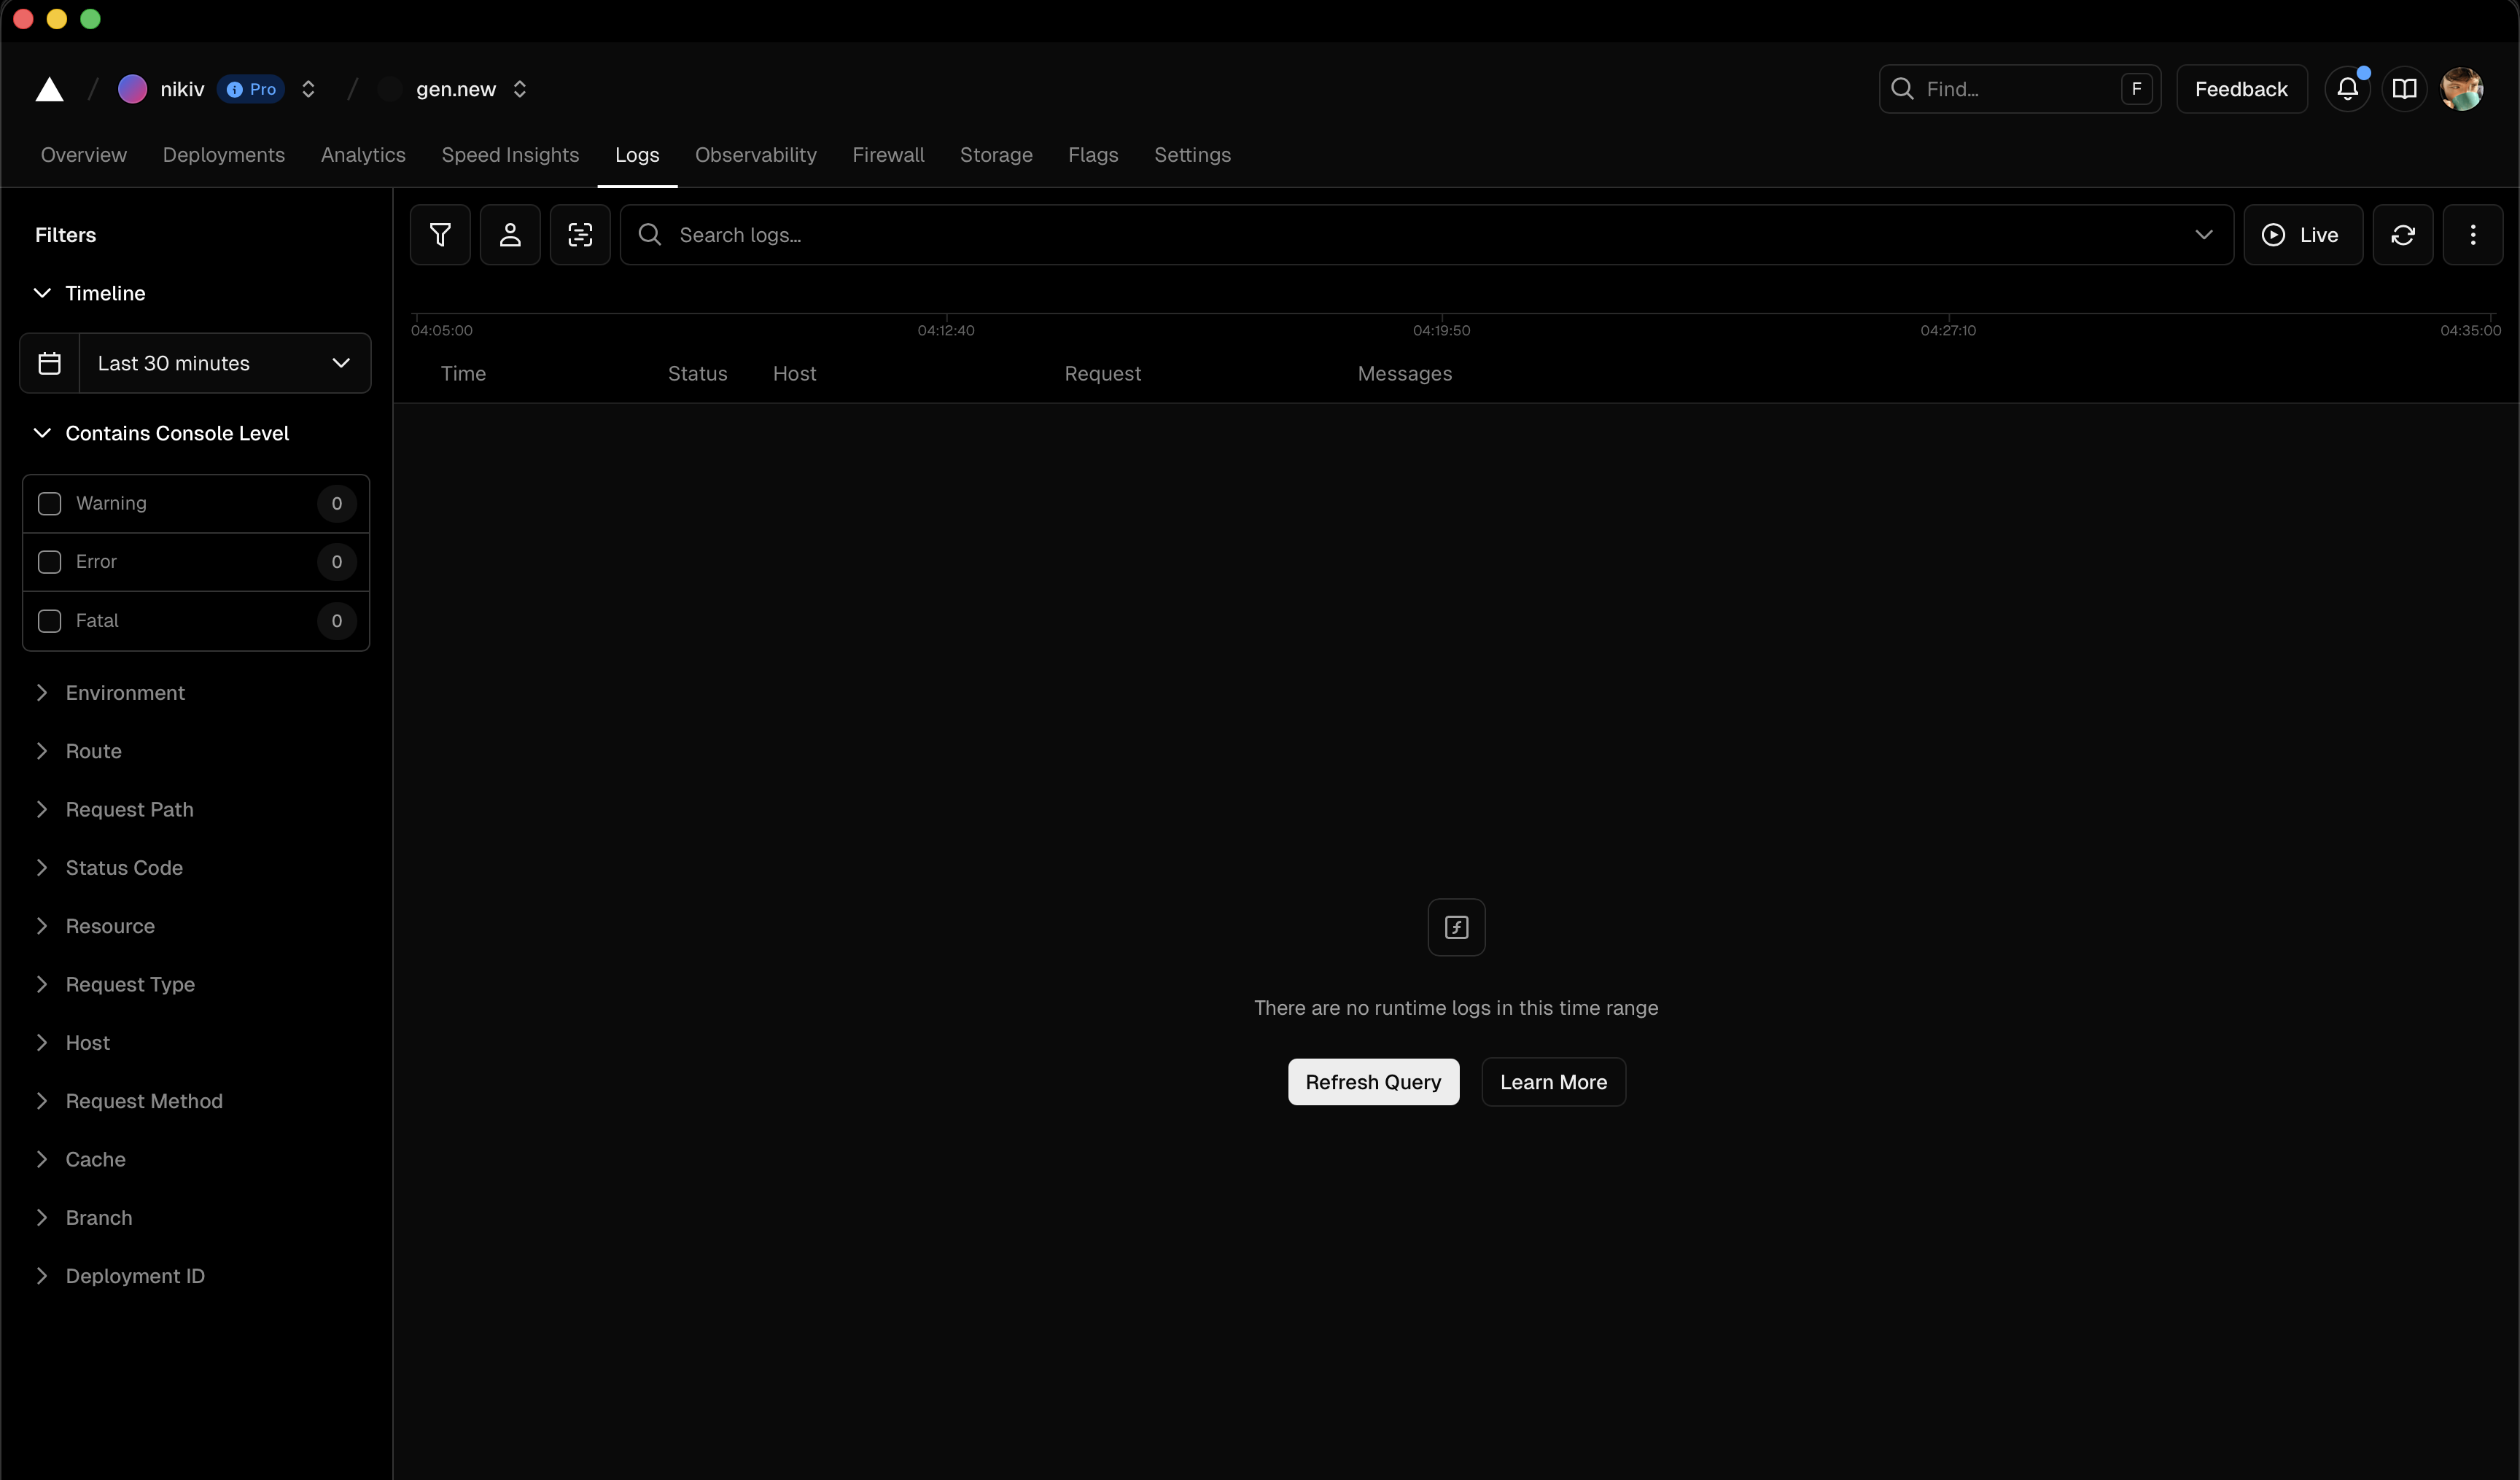Enable the Error console level checkbox

49,562
